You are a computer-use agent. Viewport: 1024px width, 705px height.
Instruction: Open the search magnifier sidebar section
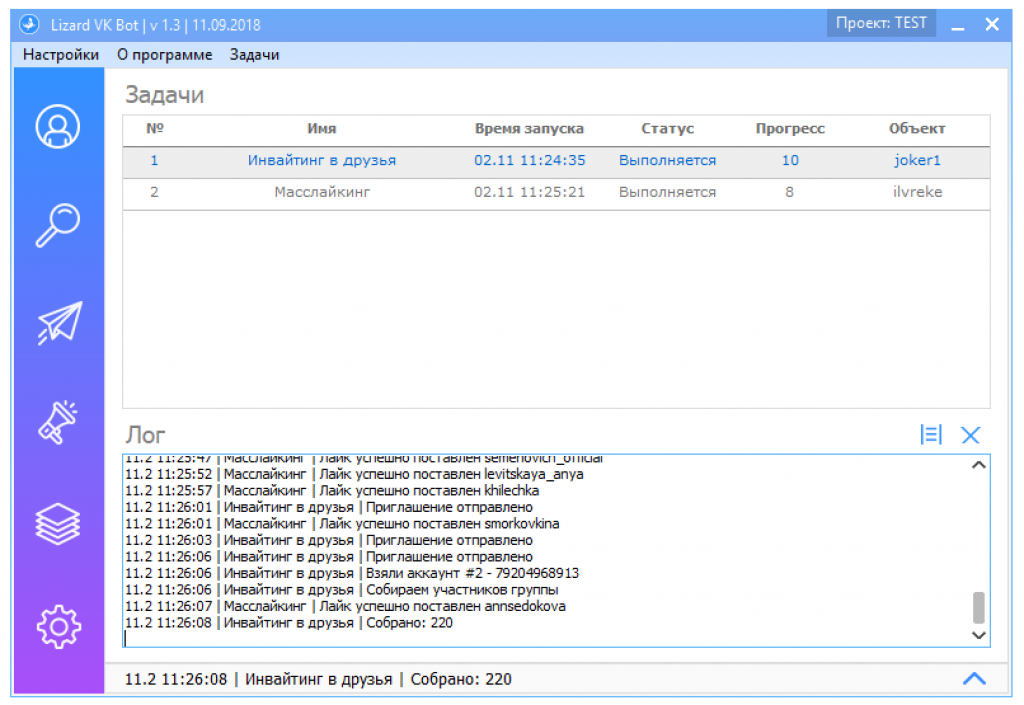[x=58, y=225]
